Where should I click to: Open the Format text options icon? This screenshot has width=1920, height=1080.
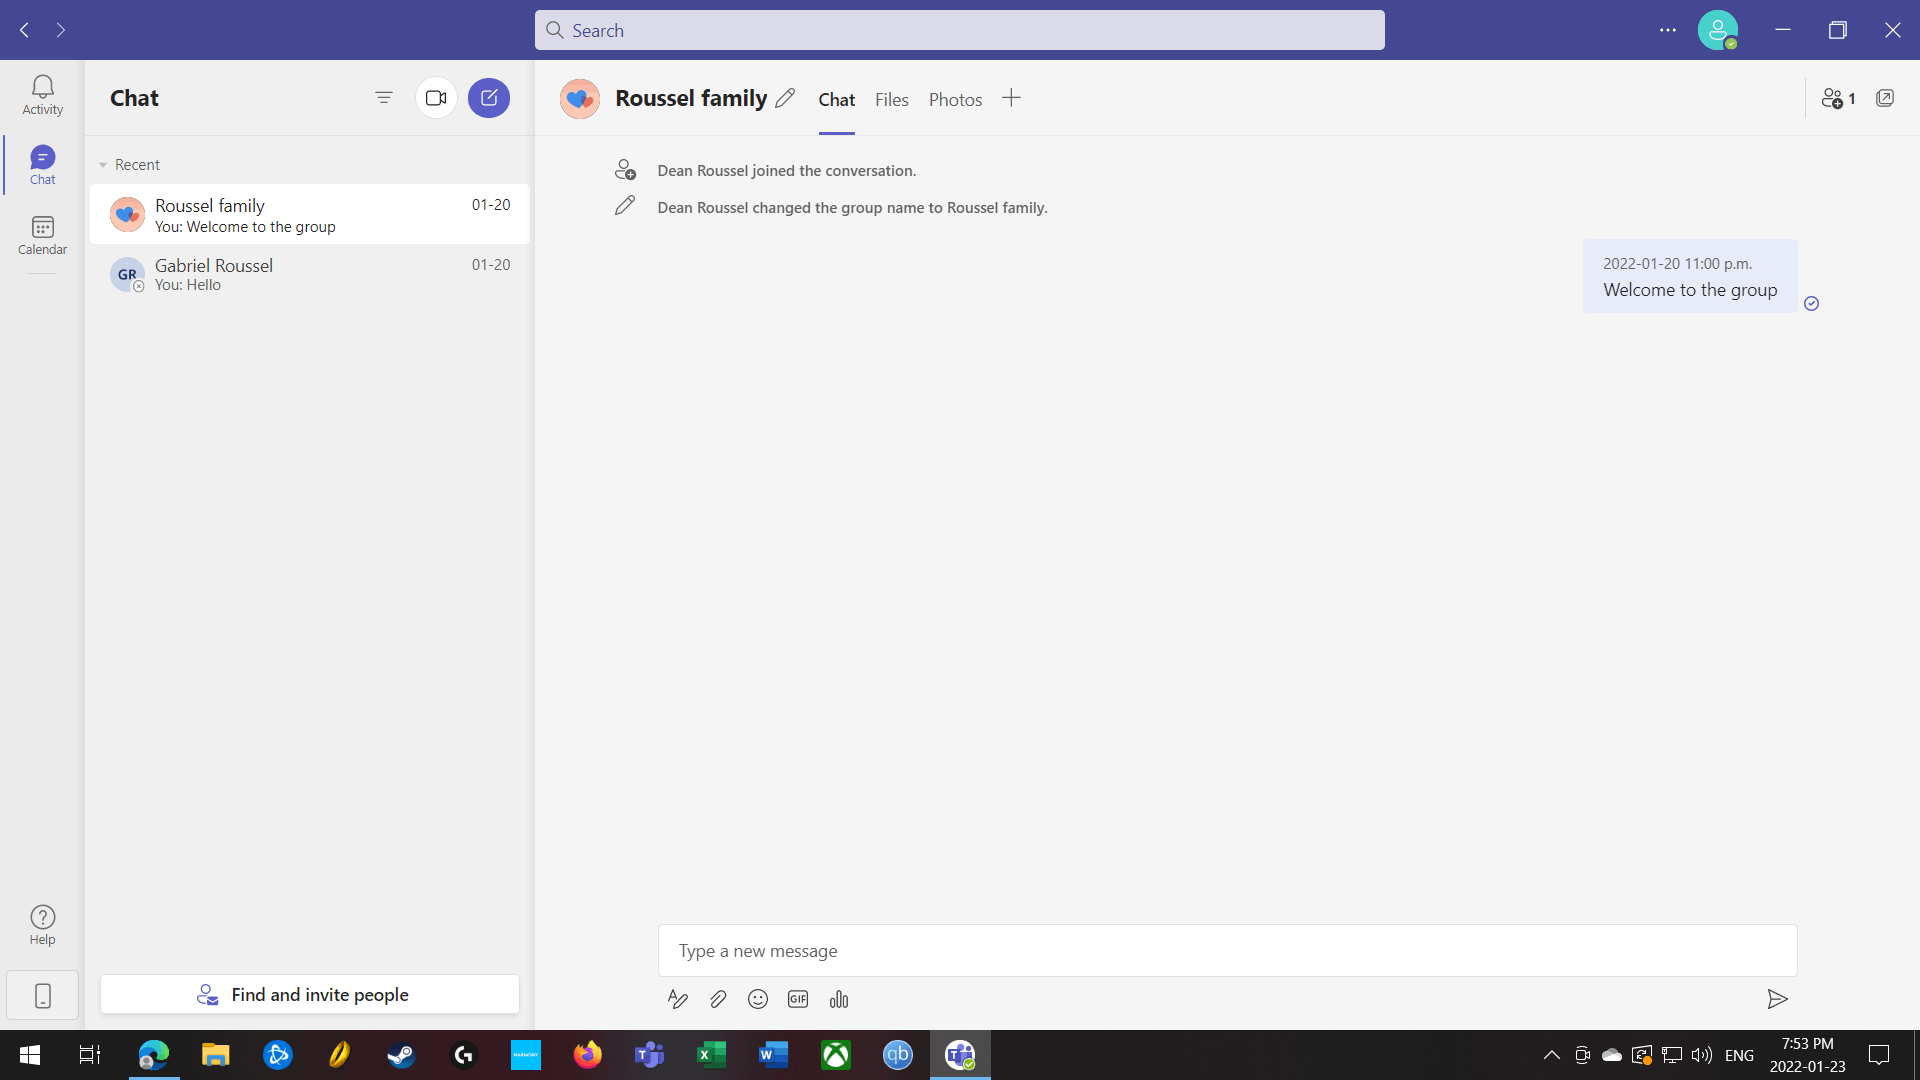(678, 999)
